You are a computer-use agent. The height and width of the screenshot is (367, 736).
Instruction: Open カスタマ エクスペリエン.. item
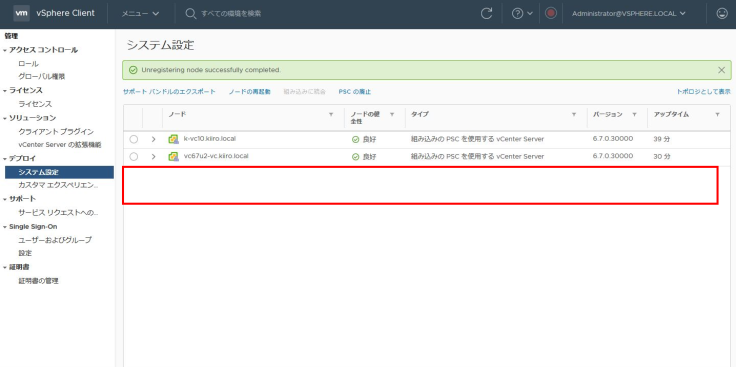click(x=58, y=185)
